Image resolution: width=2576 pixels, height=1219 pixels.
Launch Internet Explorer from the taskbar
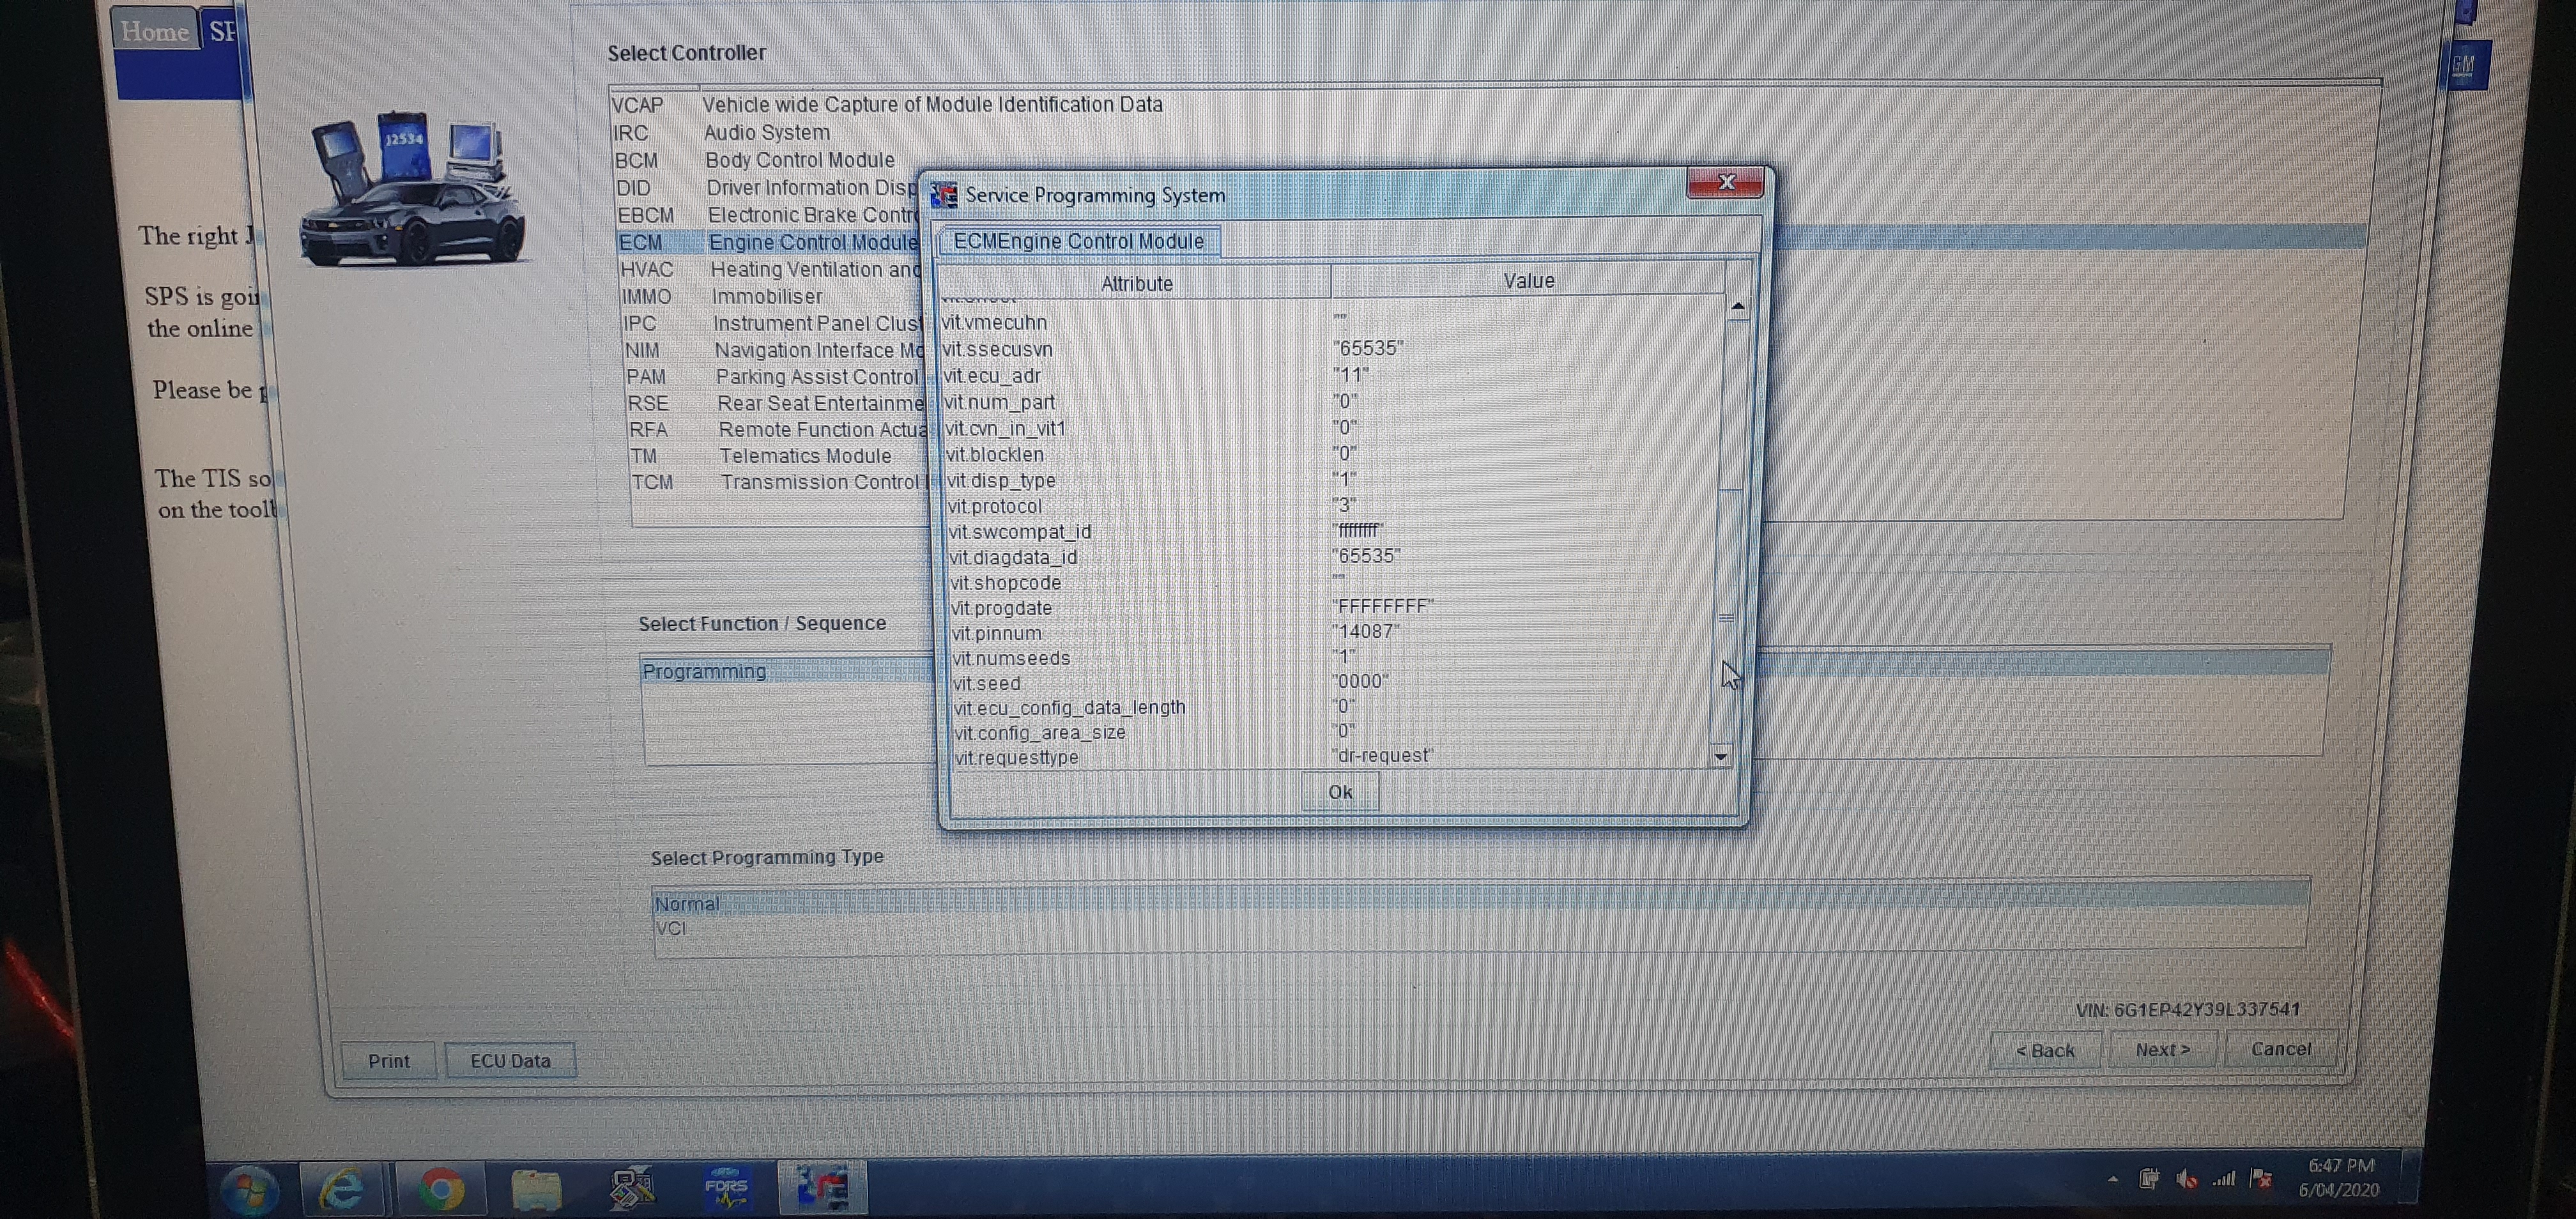341,1189
